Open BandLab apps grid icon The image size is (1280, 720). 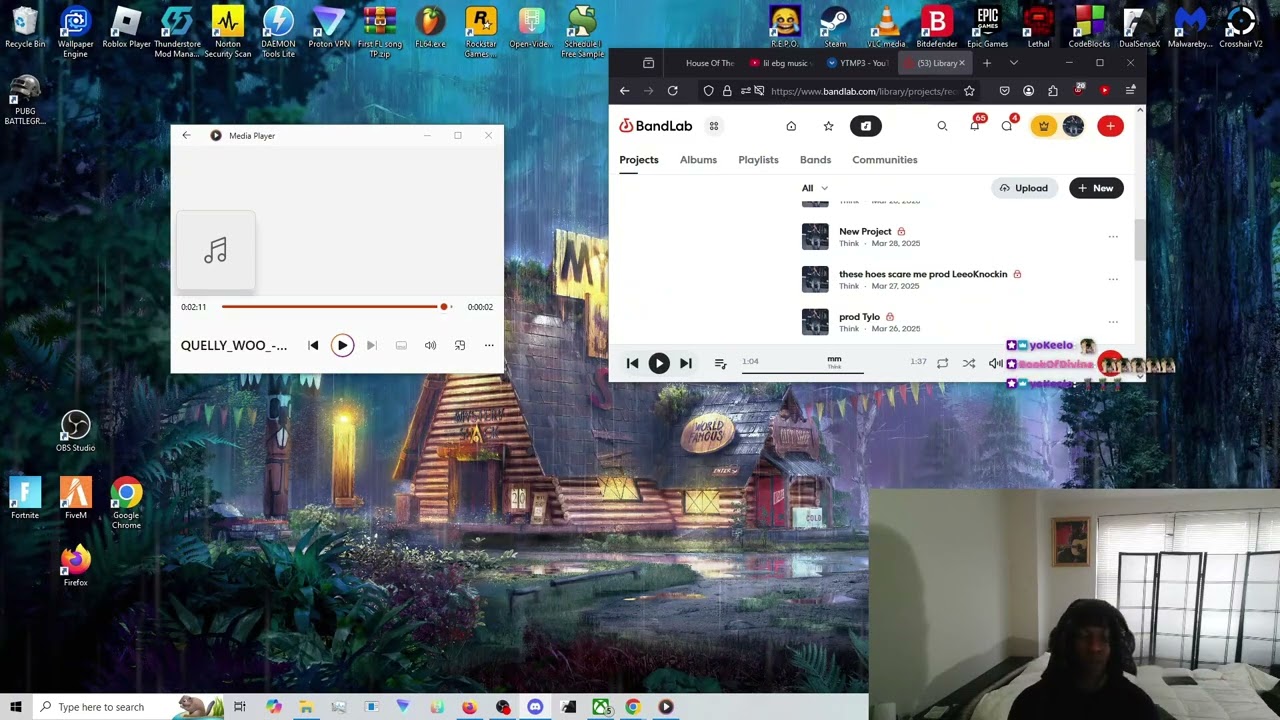(x=714, y=126)
